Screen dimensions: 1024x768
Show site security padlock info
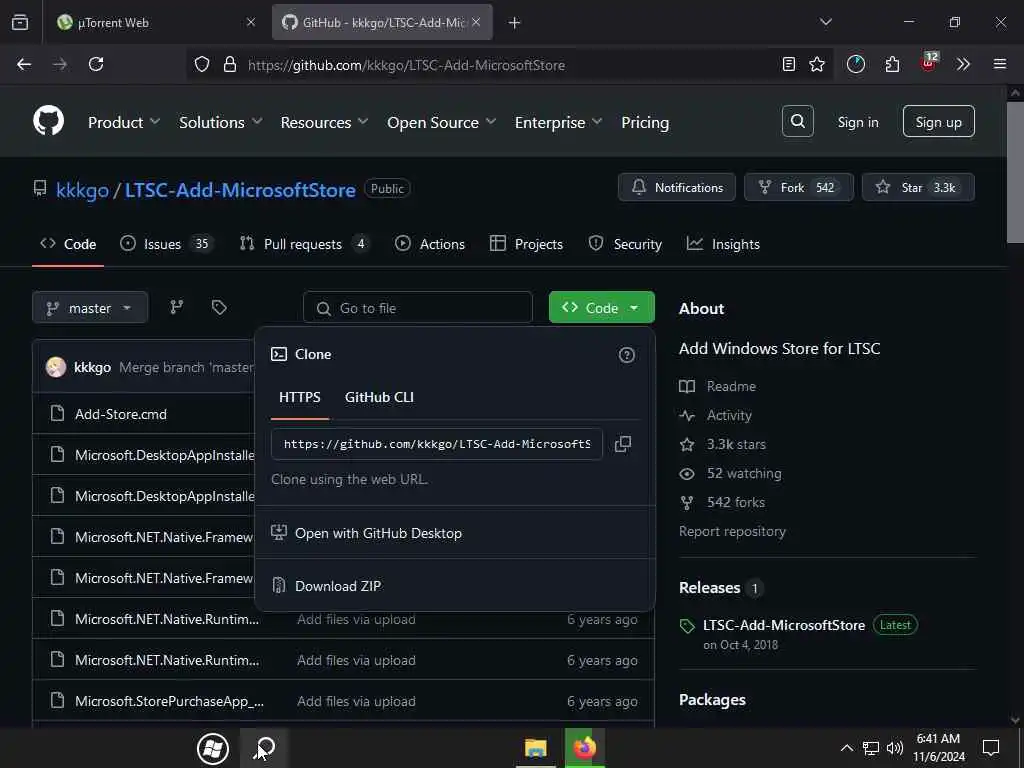(229, 64)
